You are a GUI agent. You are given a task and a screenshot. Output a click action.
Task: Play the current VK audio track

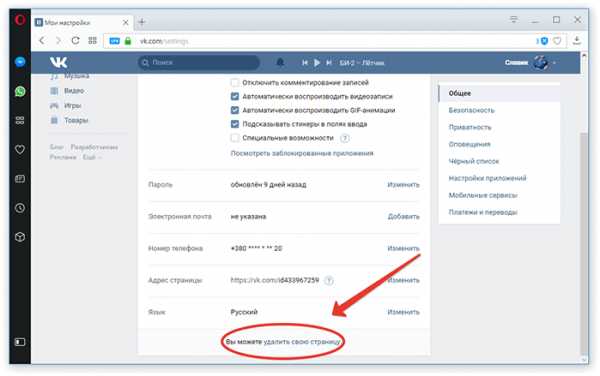pyautogui.click(x=317, y=63)
